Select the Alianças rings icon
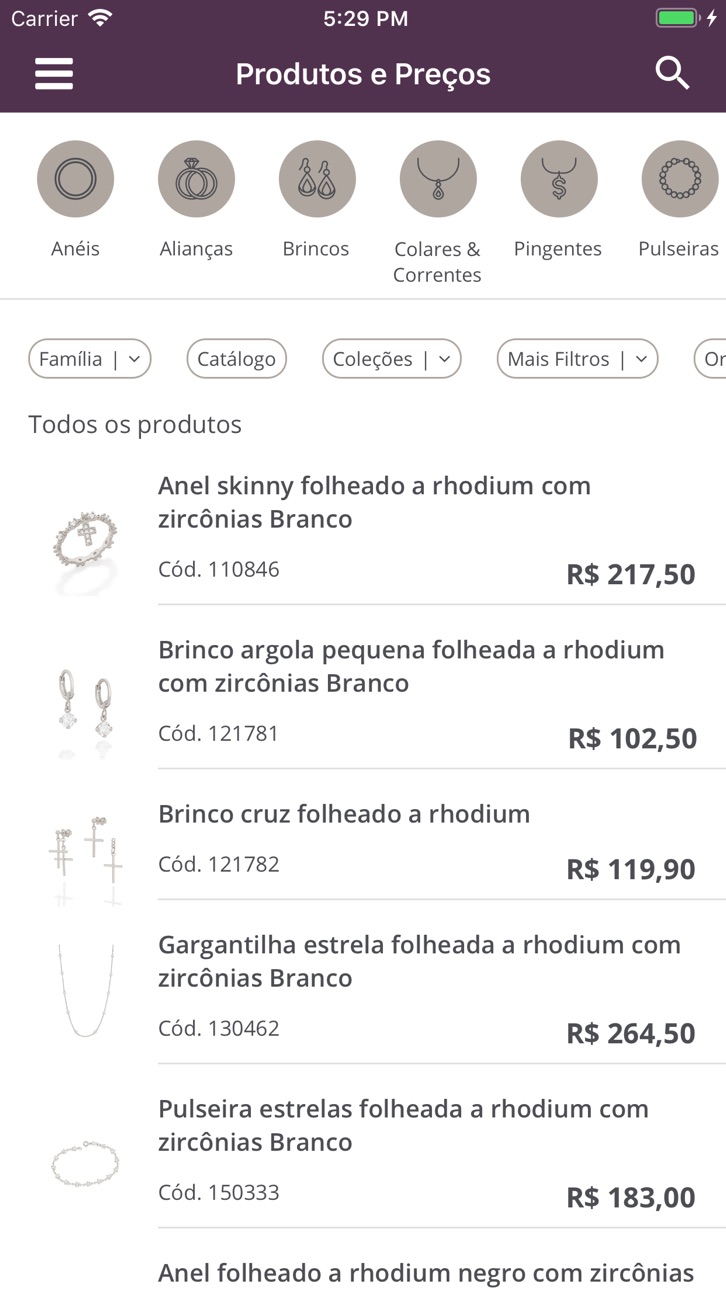The width and height of the screenshot is (726, 1290). pyautogui.click(x=196, y=179)
